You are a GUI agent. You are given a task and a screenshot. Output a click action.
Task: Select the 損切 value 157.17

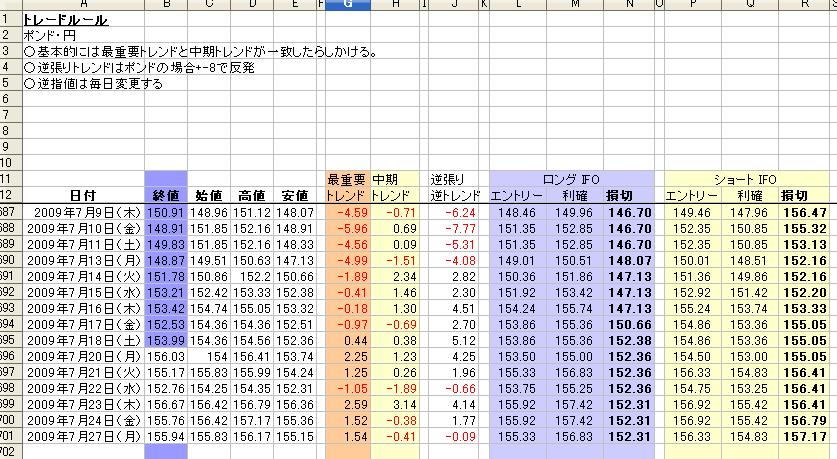pyautogui.click(x=806, y=436)
